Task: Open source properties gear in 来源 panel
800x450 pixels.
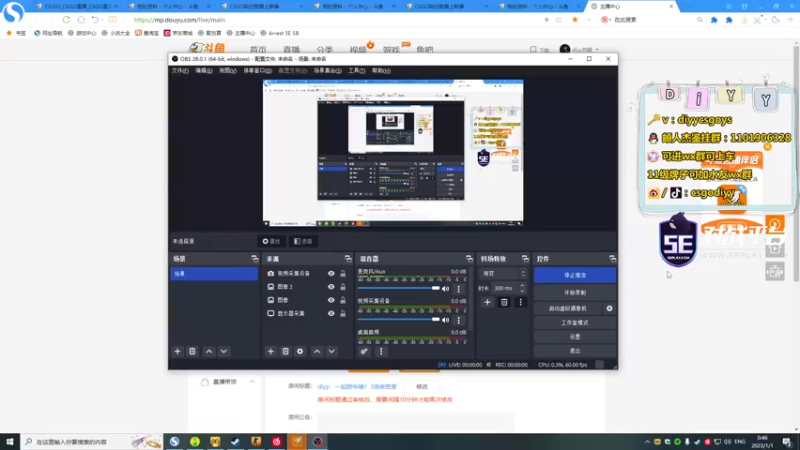Action: click(x=300, y=351)
